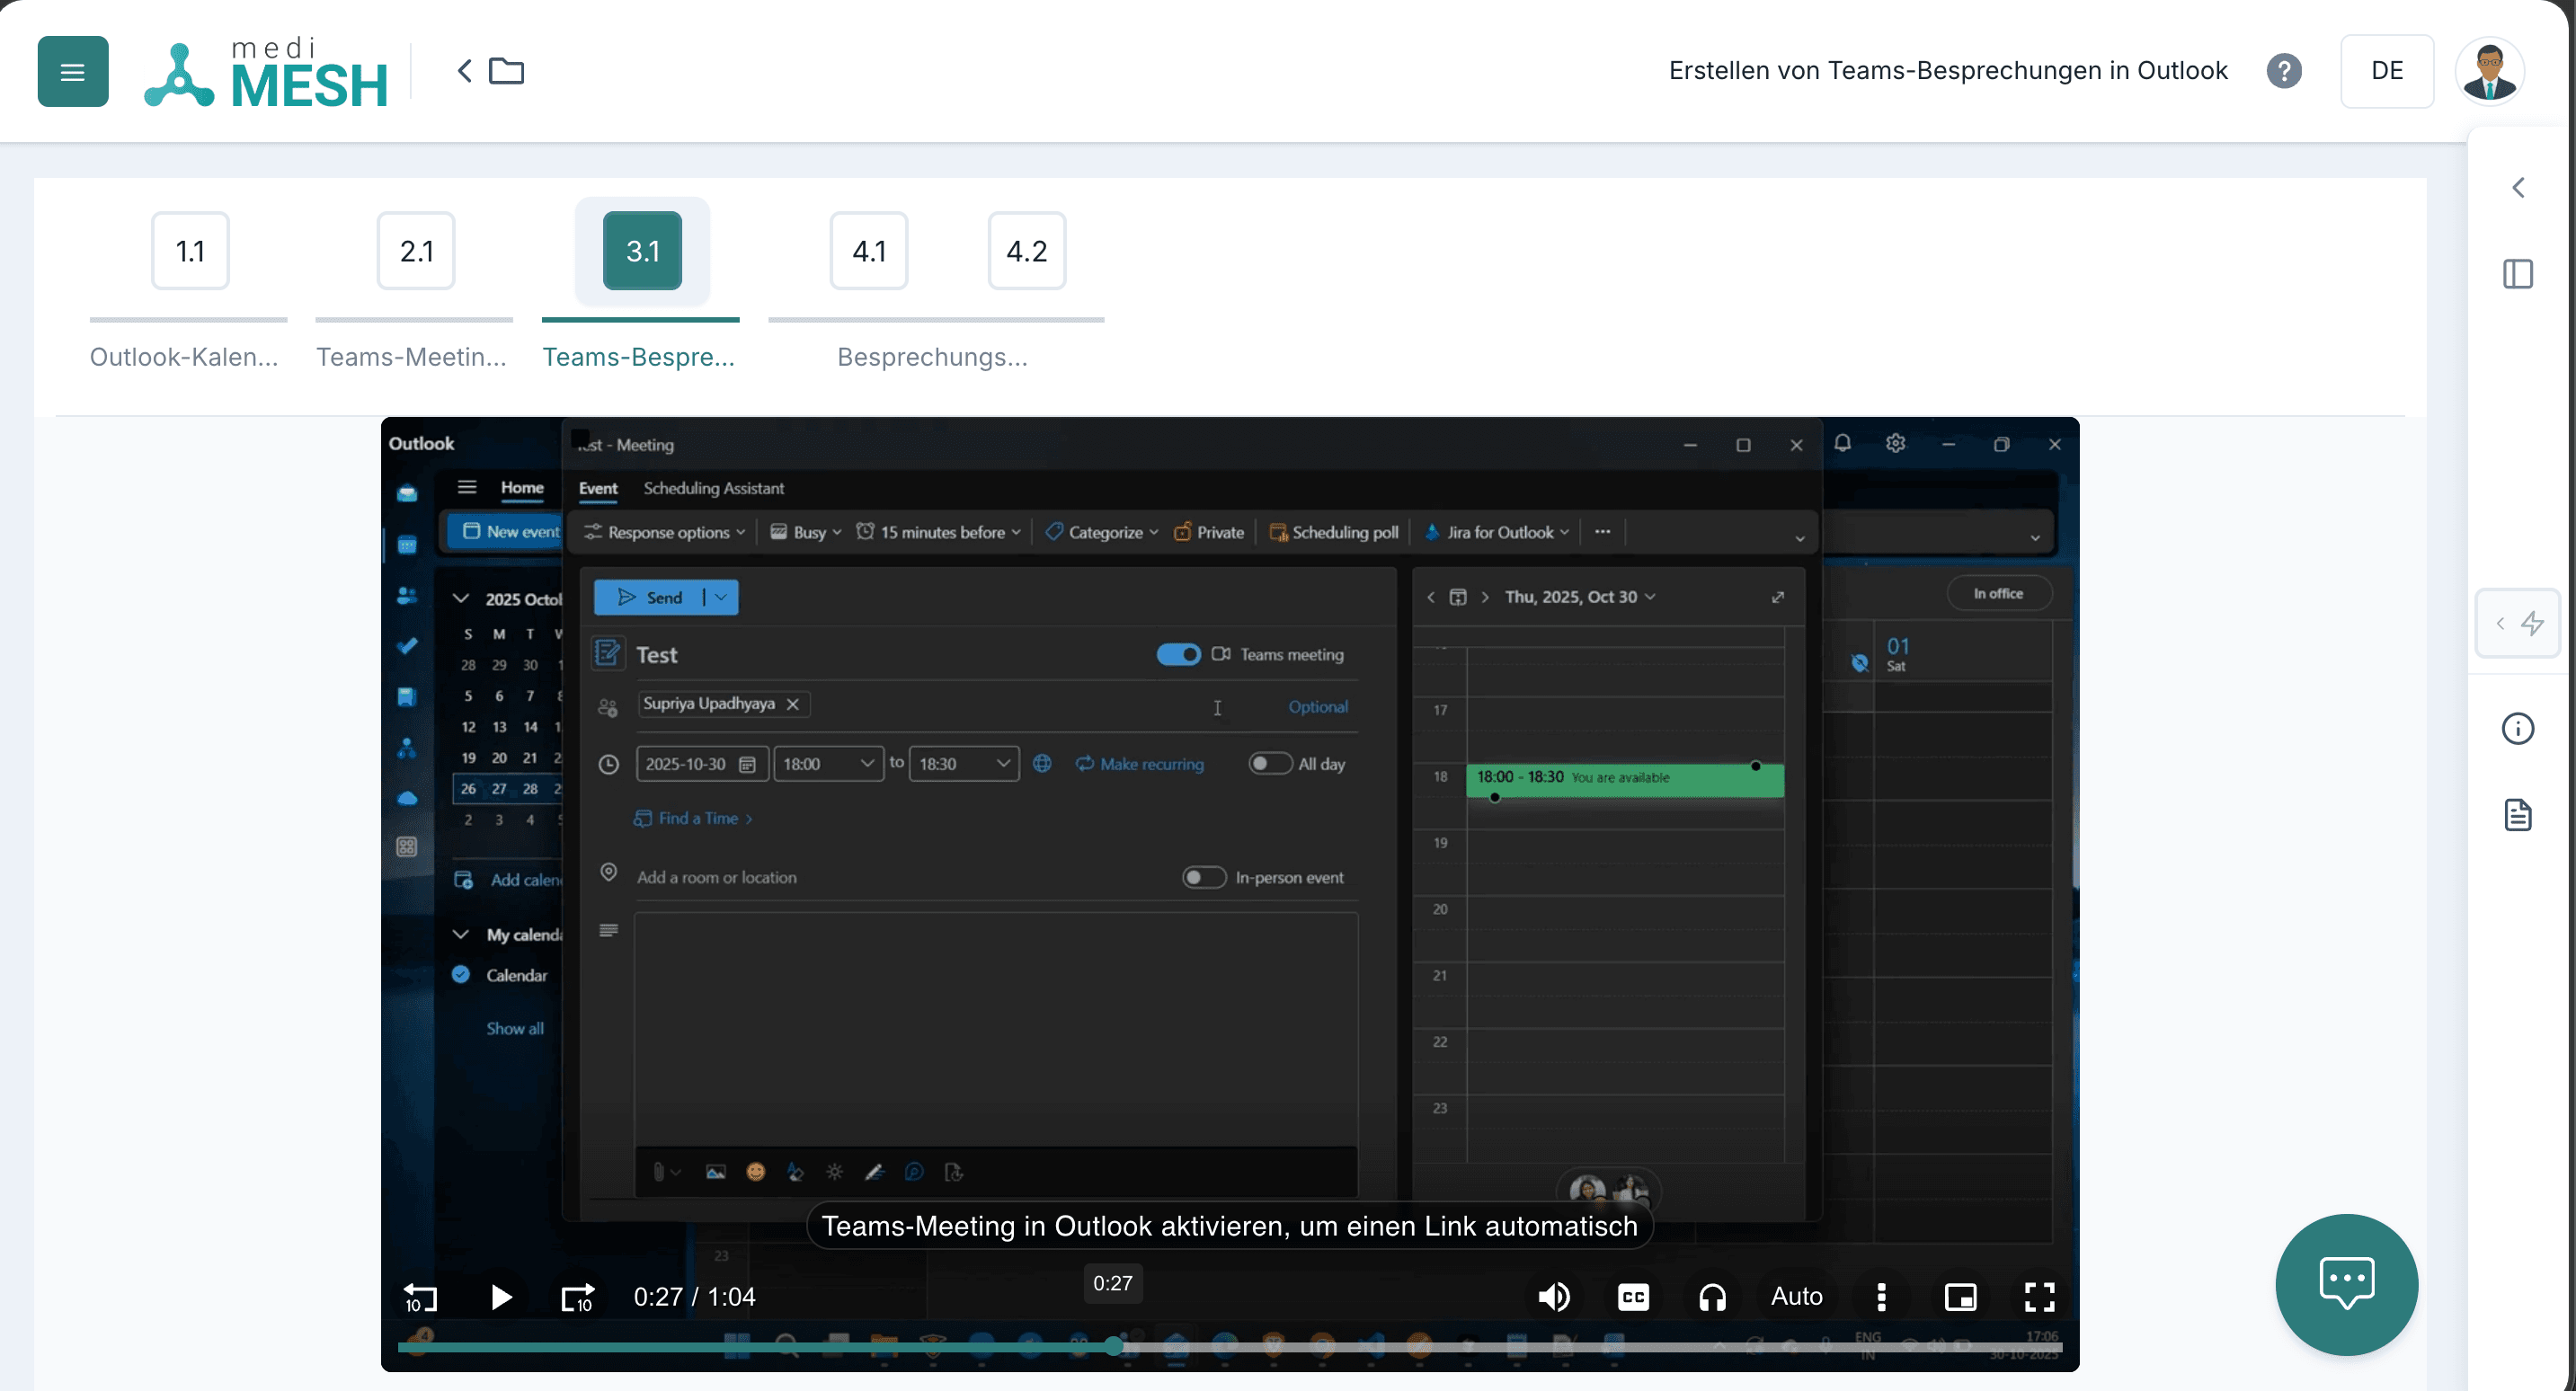Select chapter 3.1 Teams-Besprechung

coord(642,251)
